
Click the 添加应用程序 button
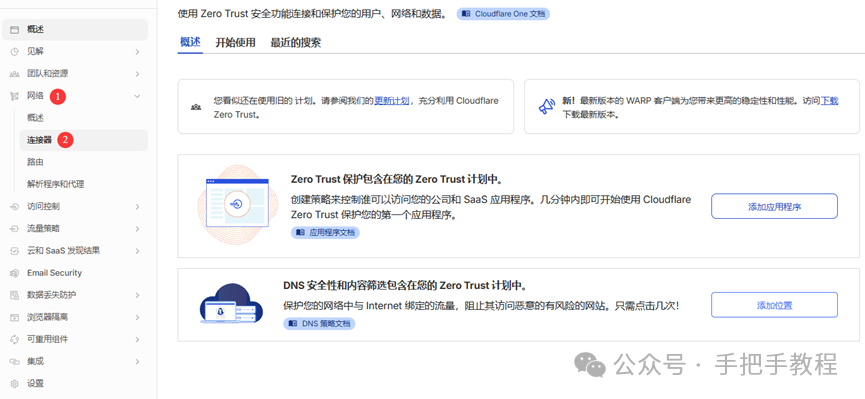pyautogui.click(x=774, y=206)
